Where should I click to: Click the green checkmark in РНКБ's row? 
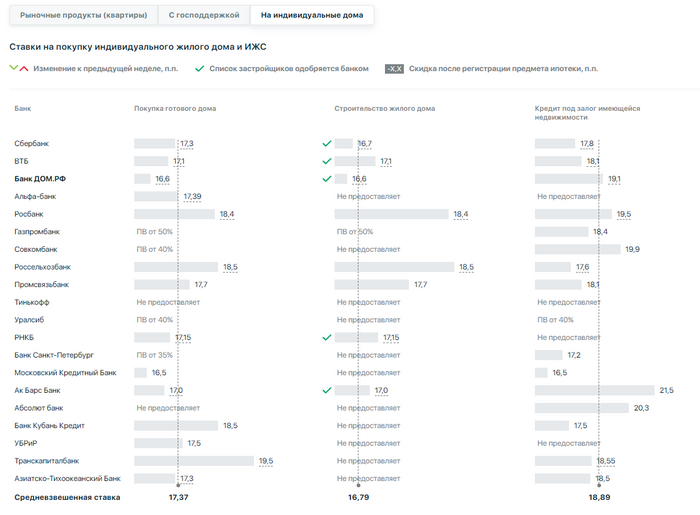click(x=326, y=338)
